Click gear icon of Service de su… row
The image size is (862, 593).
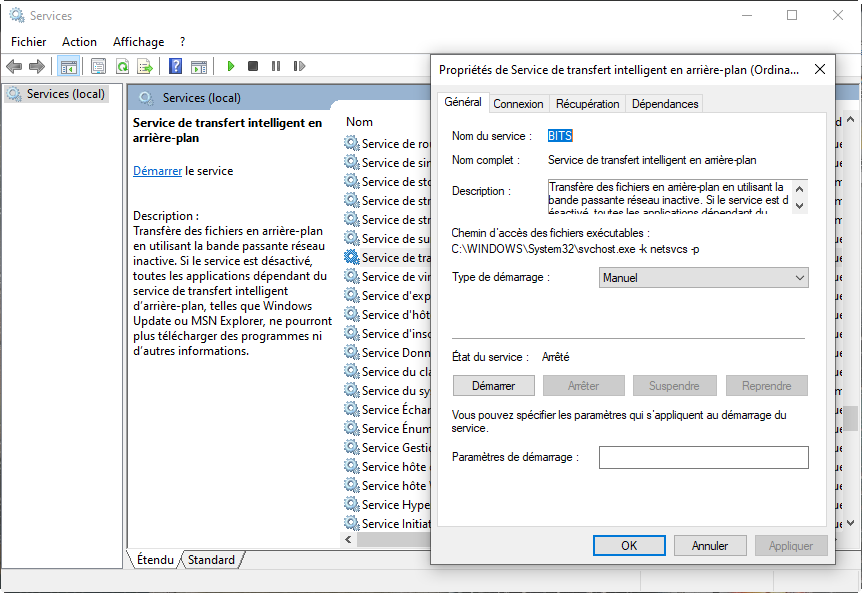pyautogui.click(x=352, y=238)
